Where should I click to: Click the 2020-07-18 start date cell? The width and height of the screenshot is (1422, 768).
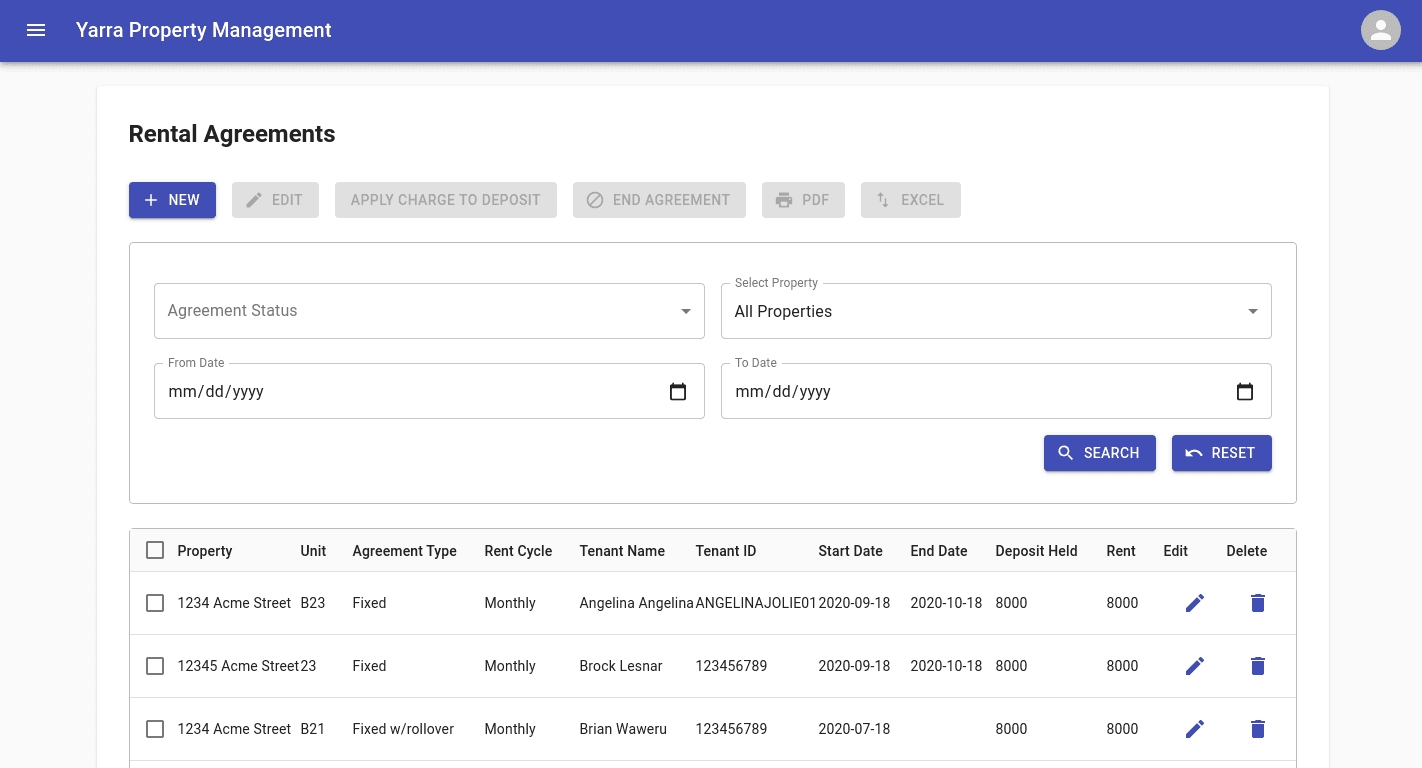(x=854, y=729)
